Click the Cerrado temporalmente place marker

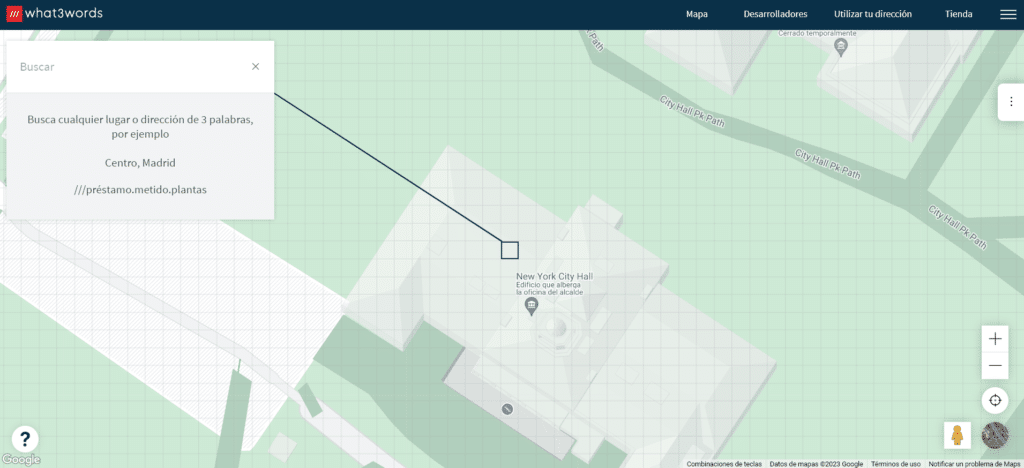pyautogui.click(x=841, y=46)
